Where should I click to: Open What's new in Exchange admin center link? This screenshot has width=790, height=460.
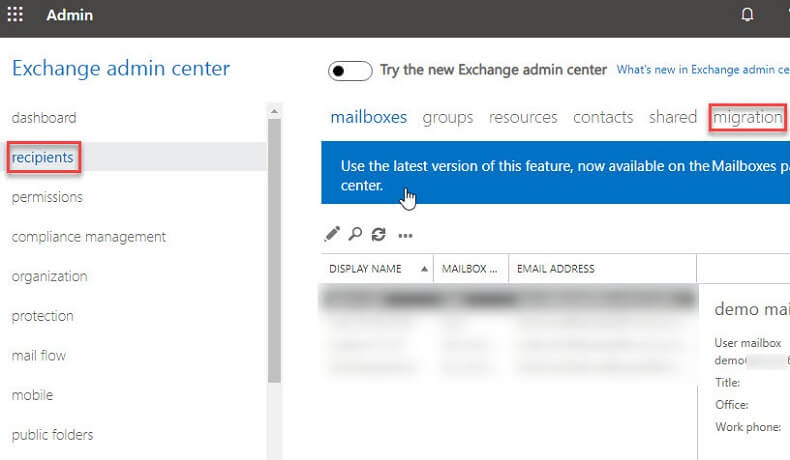(703, 70)
